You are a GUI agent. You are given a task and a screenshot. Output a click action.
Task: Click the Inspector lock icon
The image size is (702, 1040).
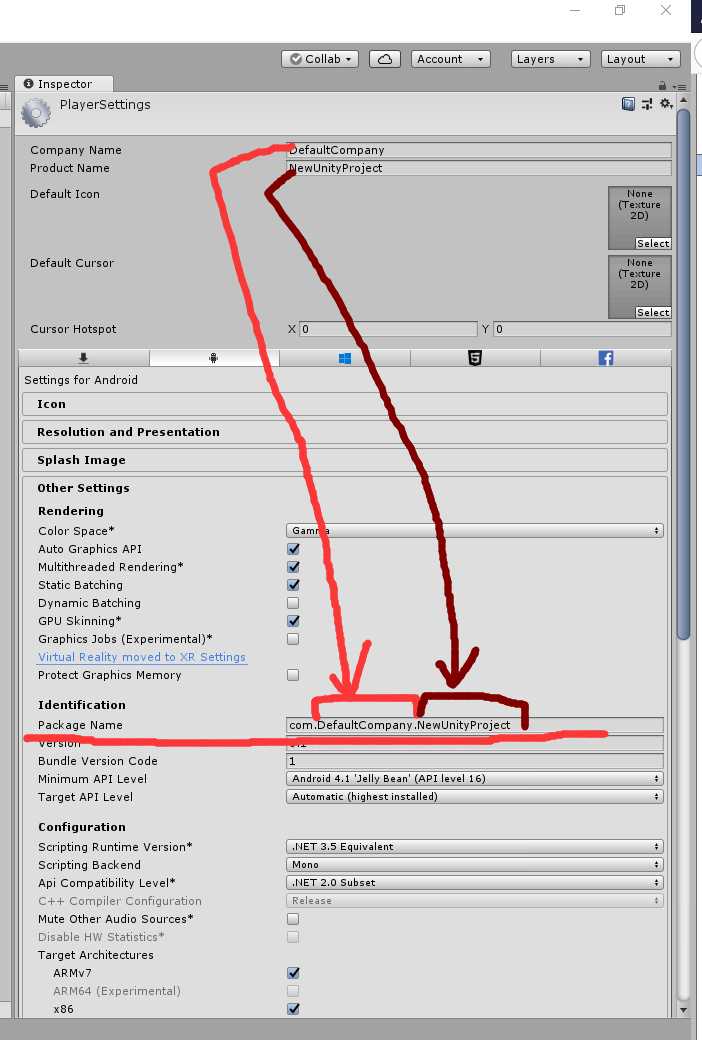662,86
